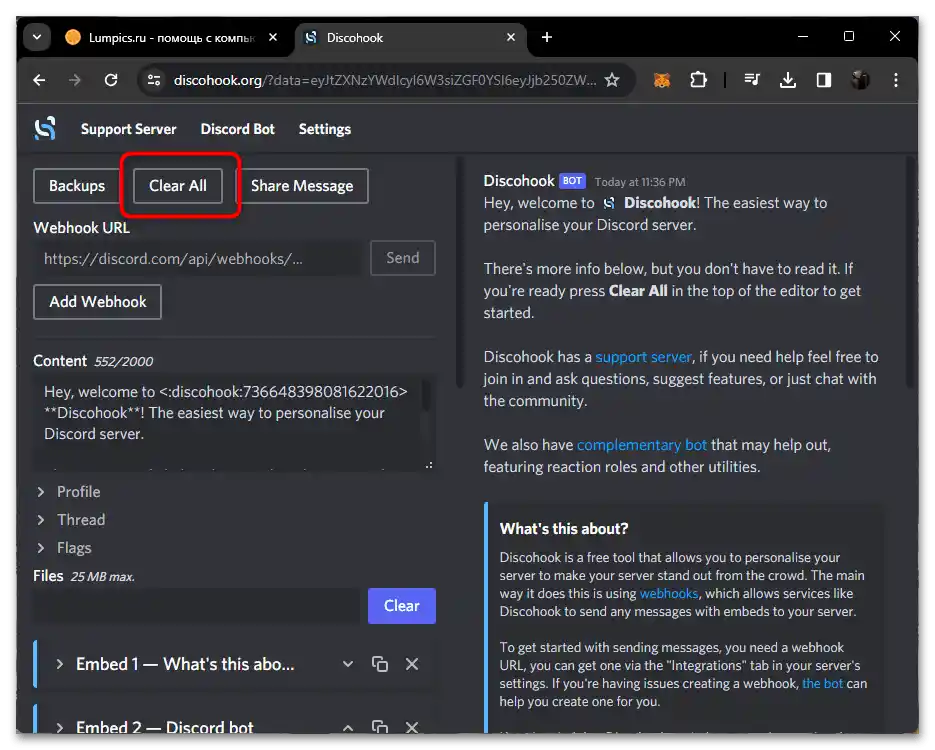The width and height of the screenshot is (935, 750).
Task: Click inside the Content text area
Action: point(227,422)
